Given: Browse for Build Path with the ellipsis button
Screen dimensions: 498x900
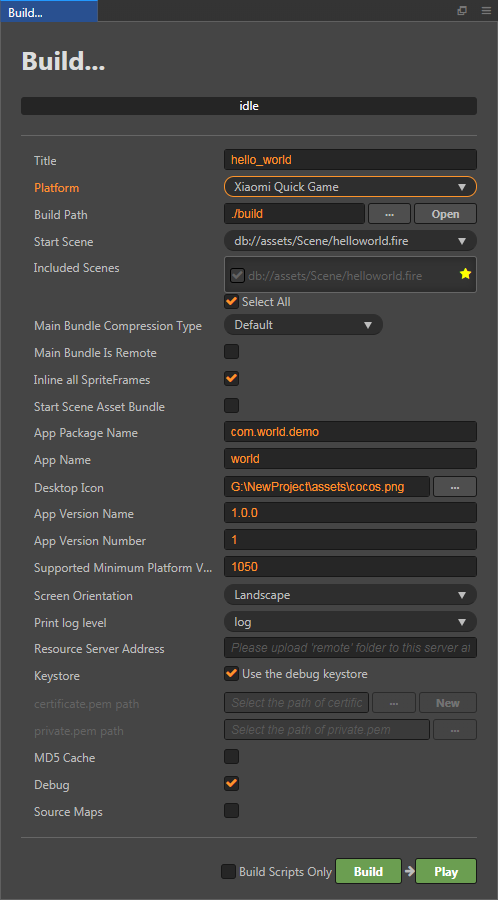Looking at the screenshot, I should pyautogui.click(x=389, y=214).
